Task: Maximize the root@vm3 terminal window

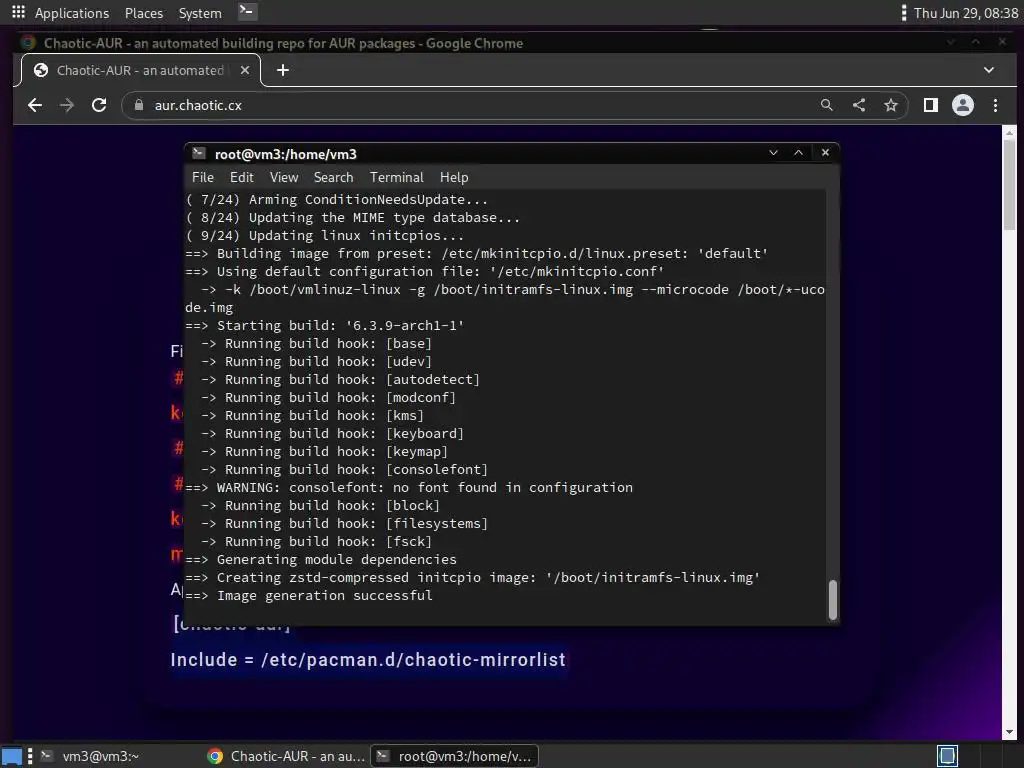Action: 798,153
